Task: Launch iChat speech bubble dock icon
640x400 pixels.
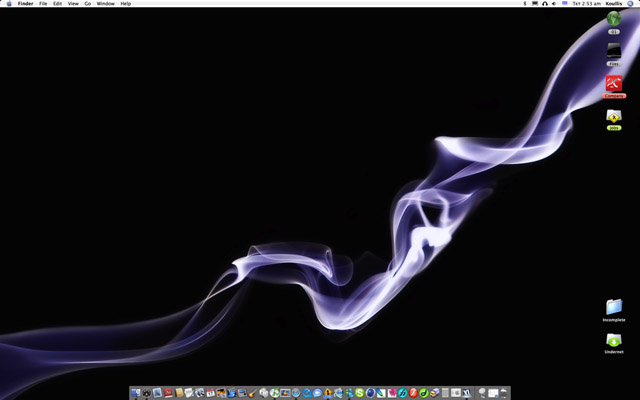Action: click(x=317, y=393)
